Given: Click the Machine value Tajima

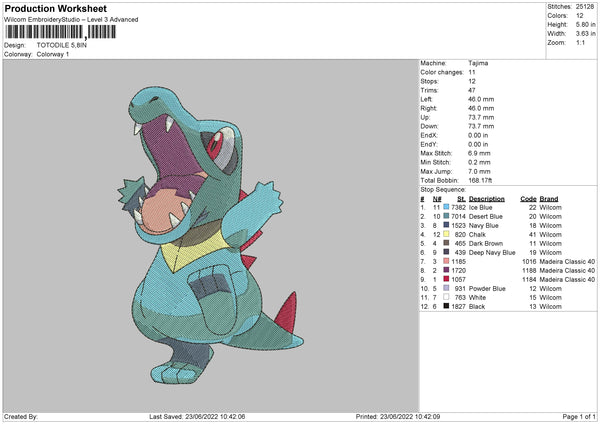Looking at the screenshot, I should [478, 63].
